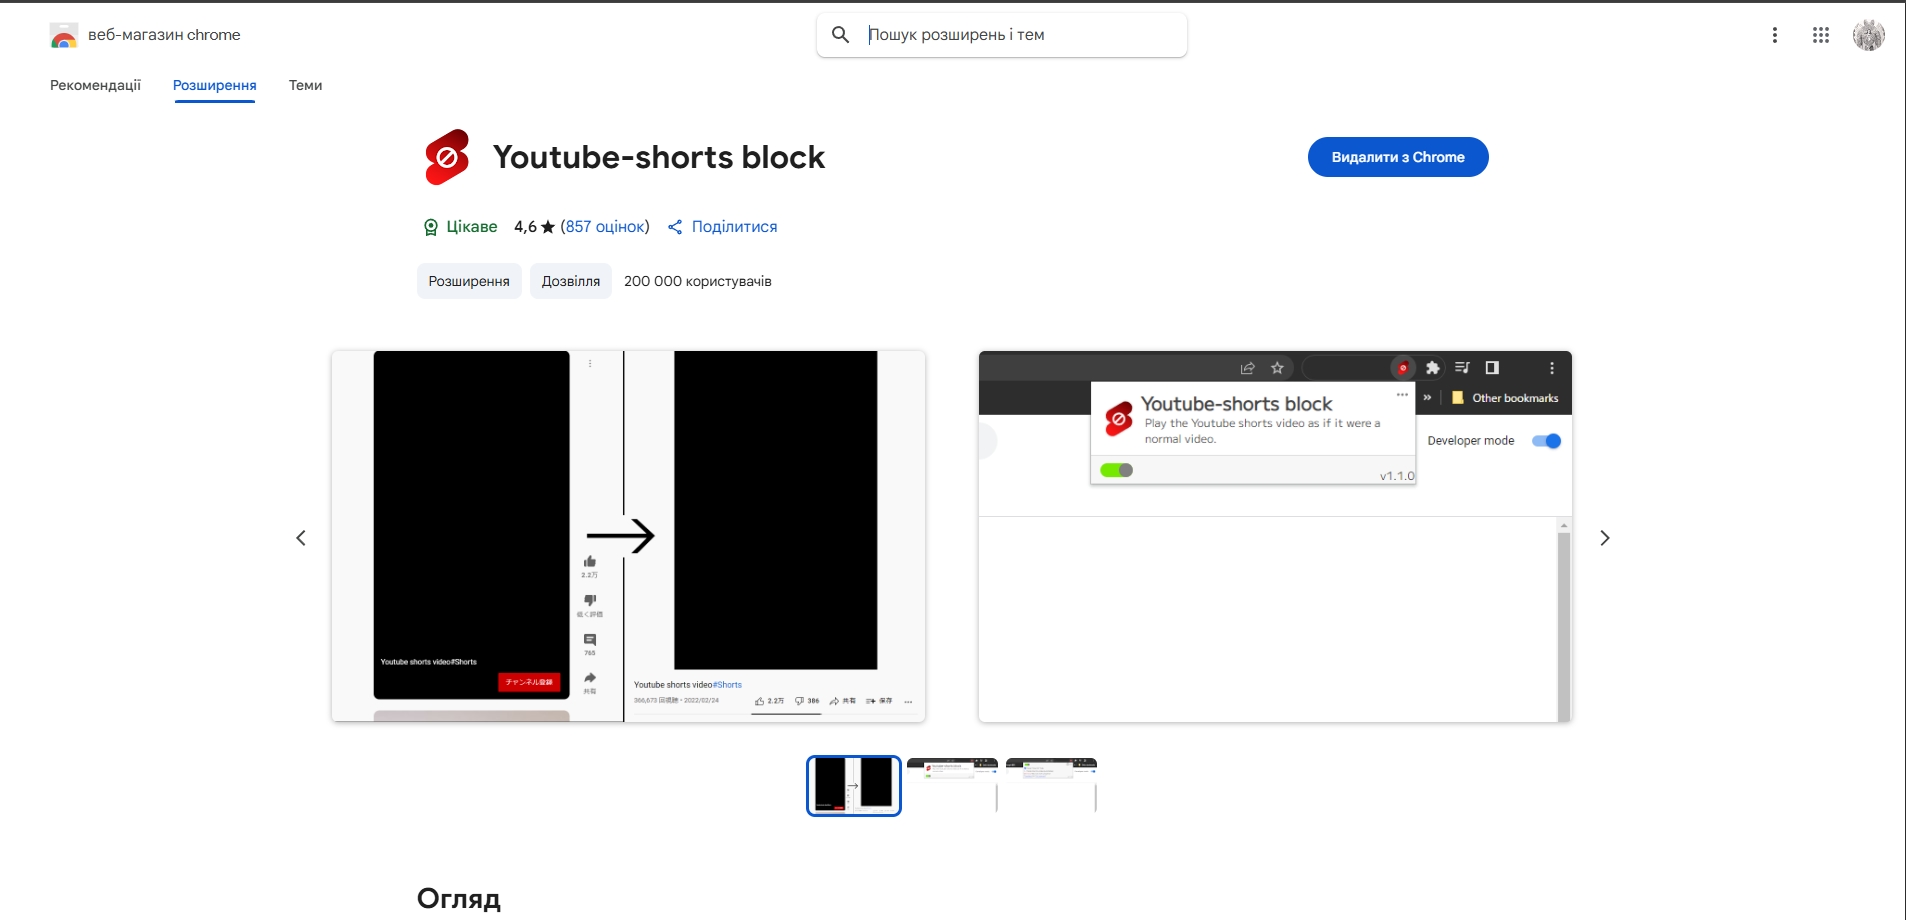Click the Youtube-shorts block extension logo
Image resolution: width=1906 pixels, height=920 pixels.
pos(447,157)
